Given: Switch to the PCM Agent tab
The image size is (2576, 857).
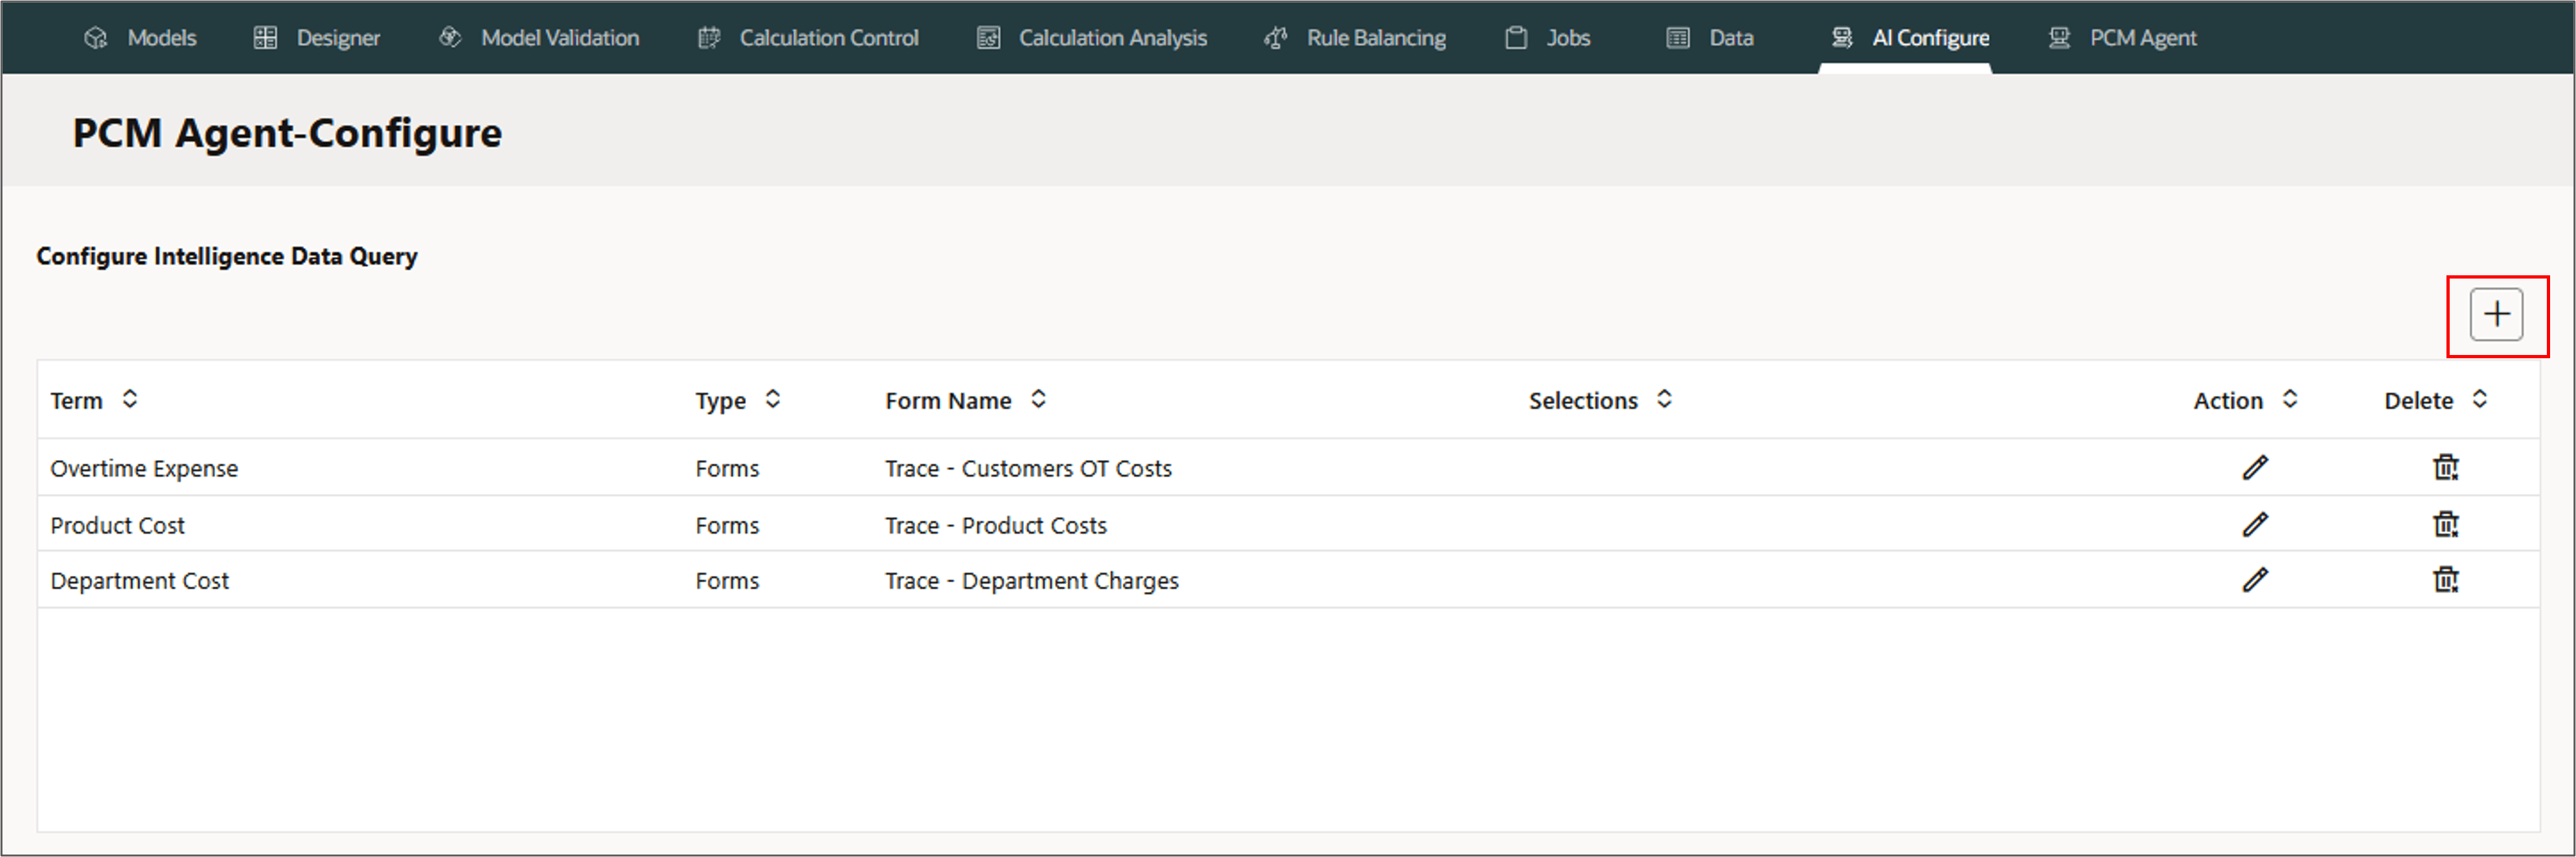Looking at the screenshot, I should 2122,38.
